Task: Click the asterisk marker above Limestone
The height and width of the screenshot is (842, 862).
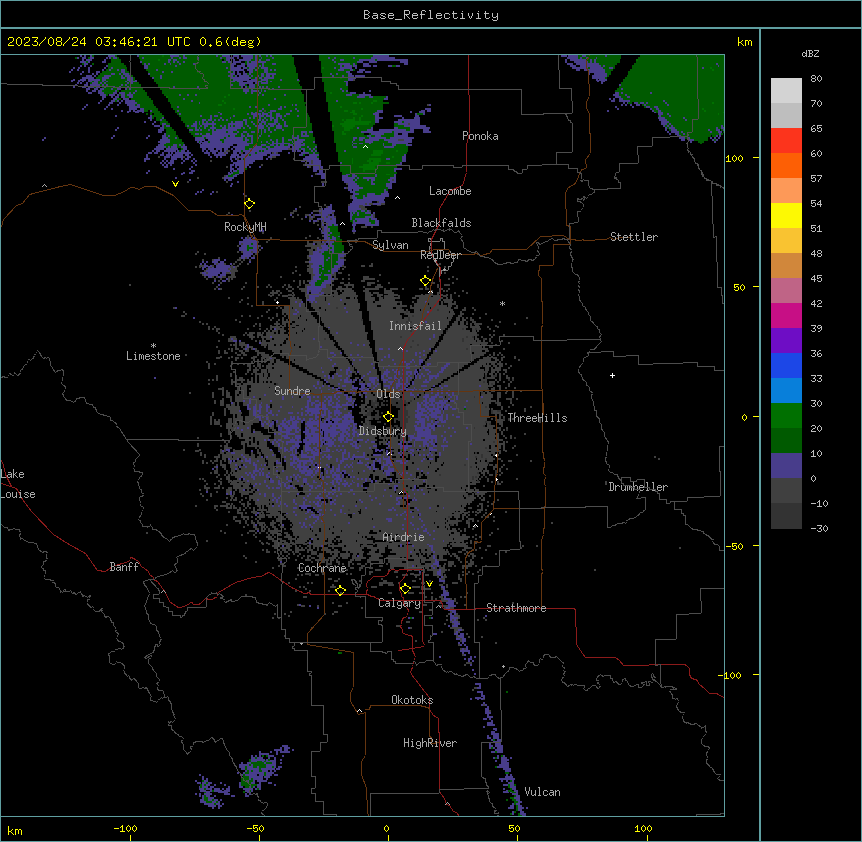Action: click(x=153, y=346)
